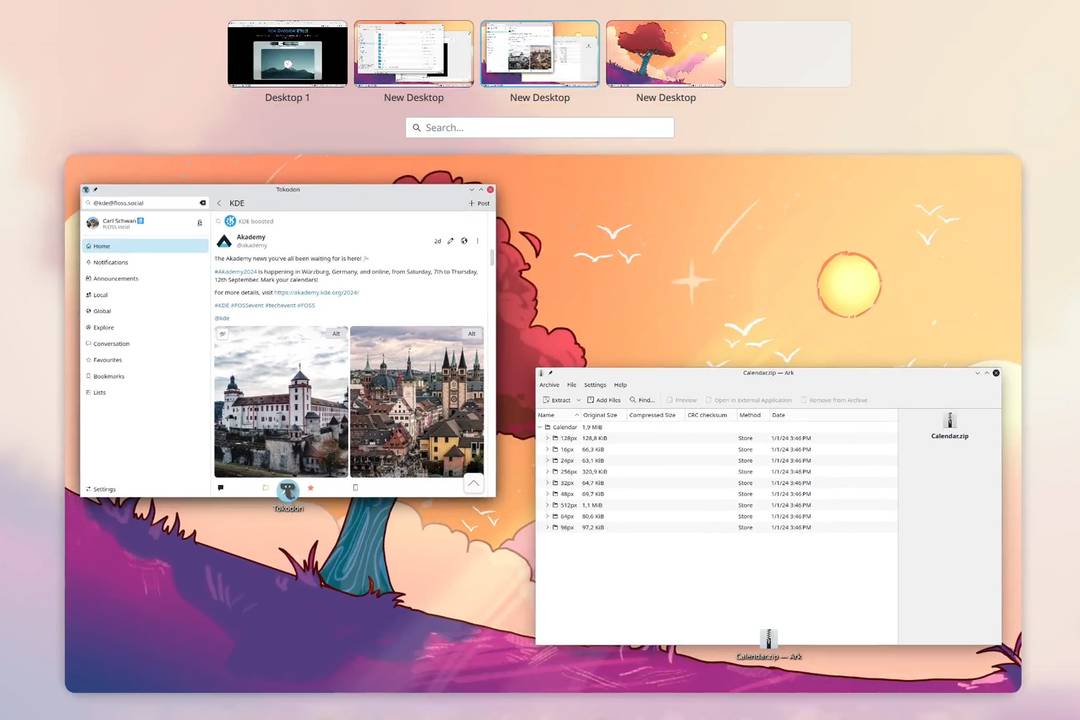Open Ark's Settings menu
1080x720 pixels.
click(595, 385)
